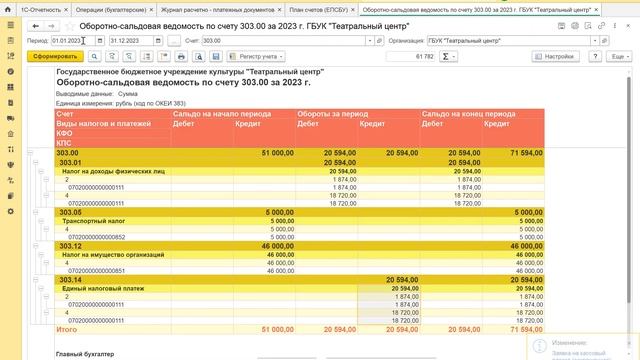The width and height of the screenshot is (640, 360).
Task: Click the page with magnifier icon in header
Action: point(588,26)
